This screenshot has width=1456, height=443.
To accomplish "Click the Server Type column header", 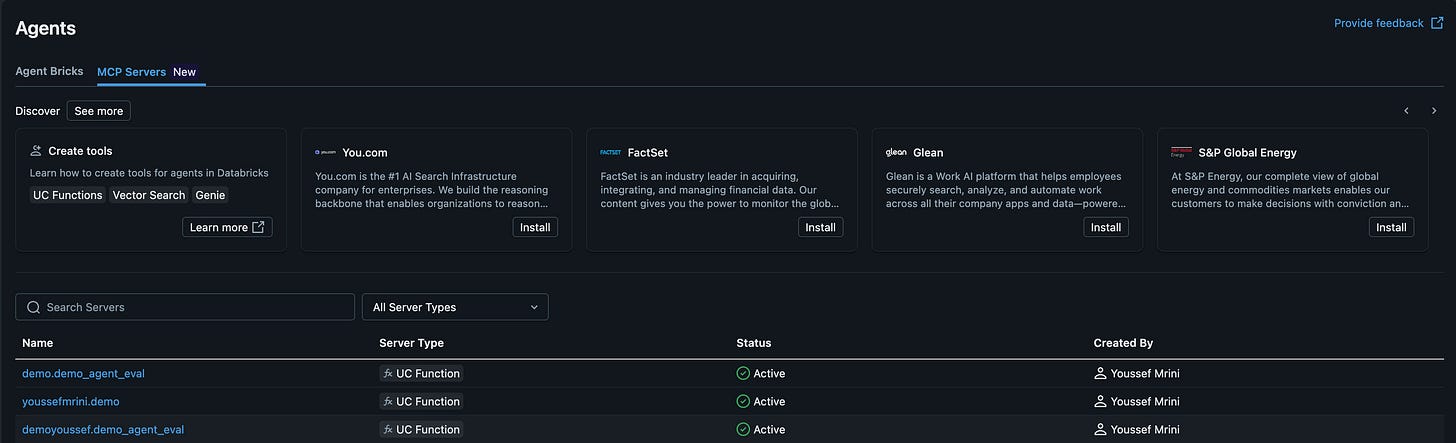I will coord(411,343).
